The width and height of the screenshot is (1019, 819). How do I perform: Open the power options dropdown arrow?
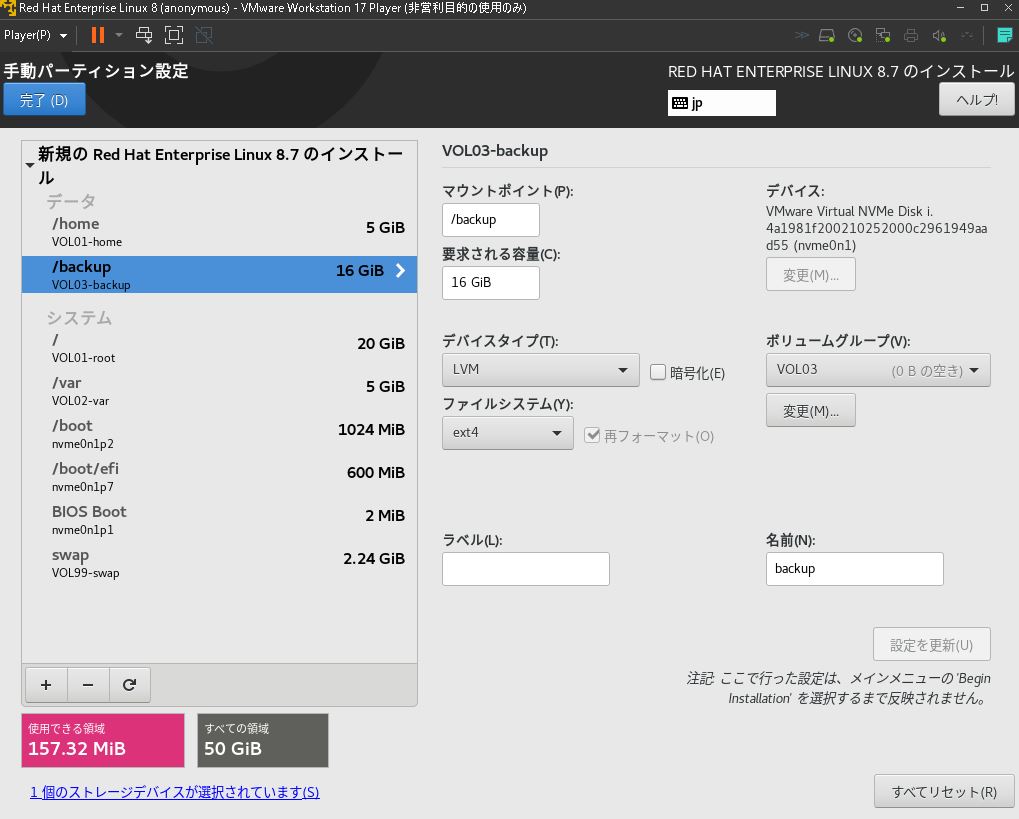click(119, 35)
